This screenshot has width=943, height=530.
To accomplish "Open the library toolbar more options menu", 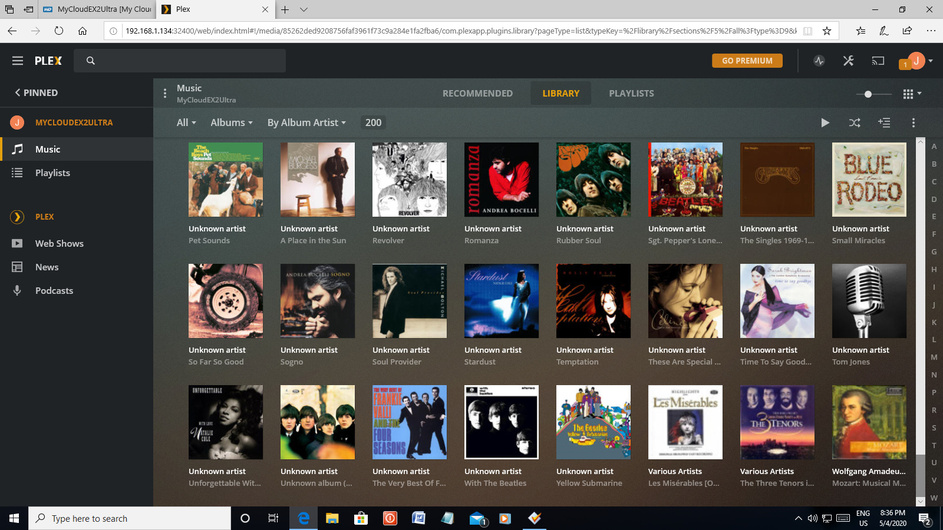I will (x=913, y=123).
